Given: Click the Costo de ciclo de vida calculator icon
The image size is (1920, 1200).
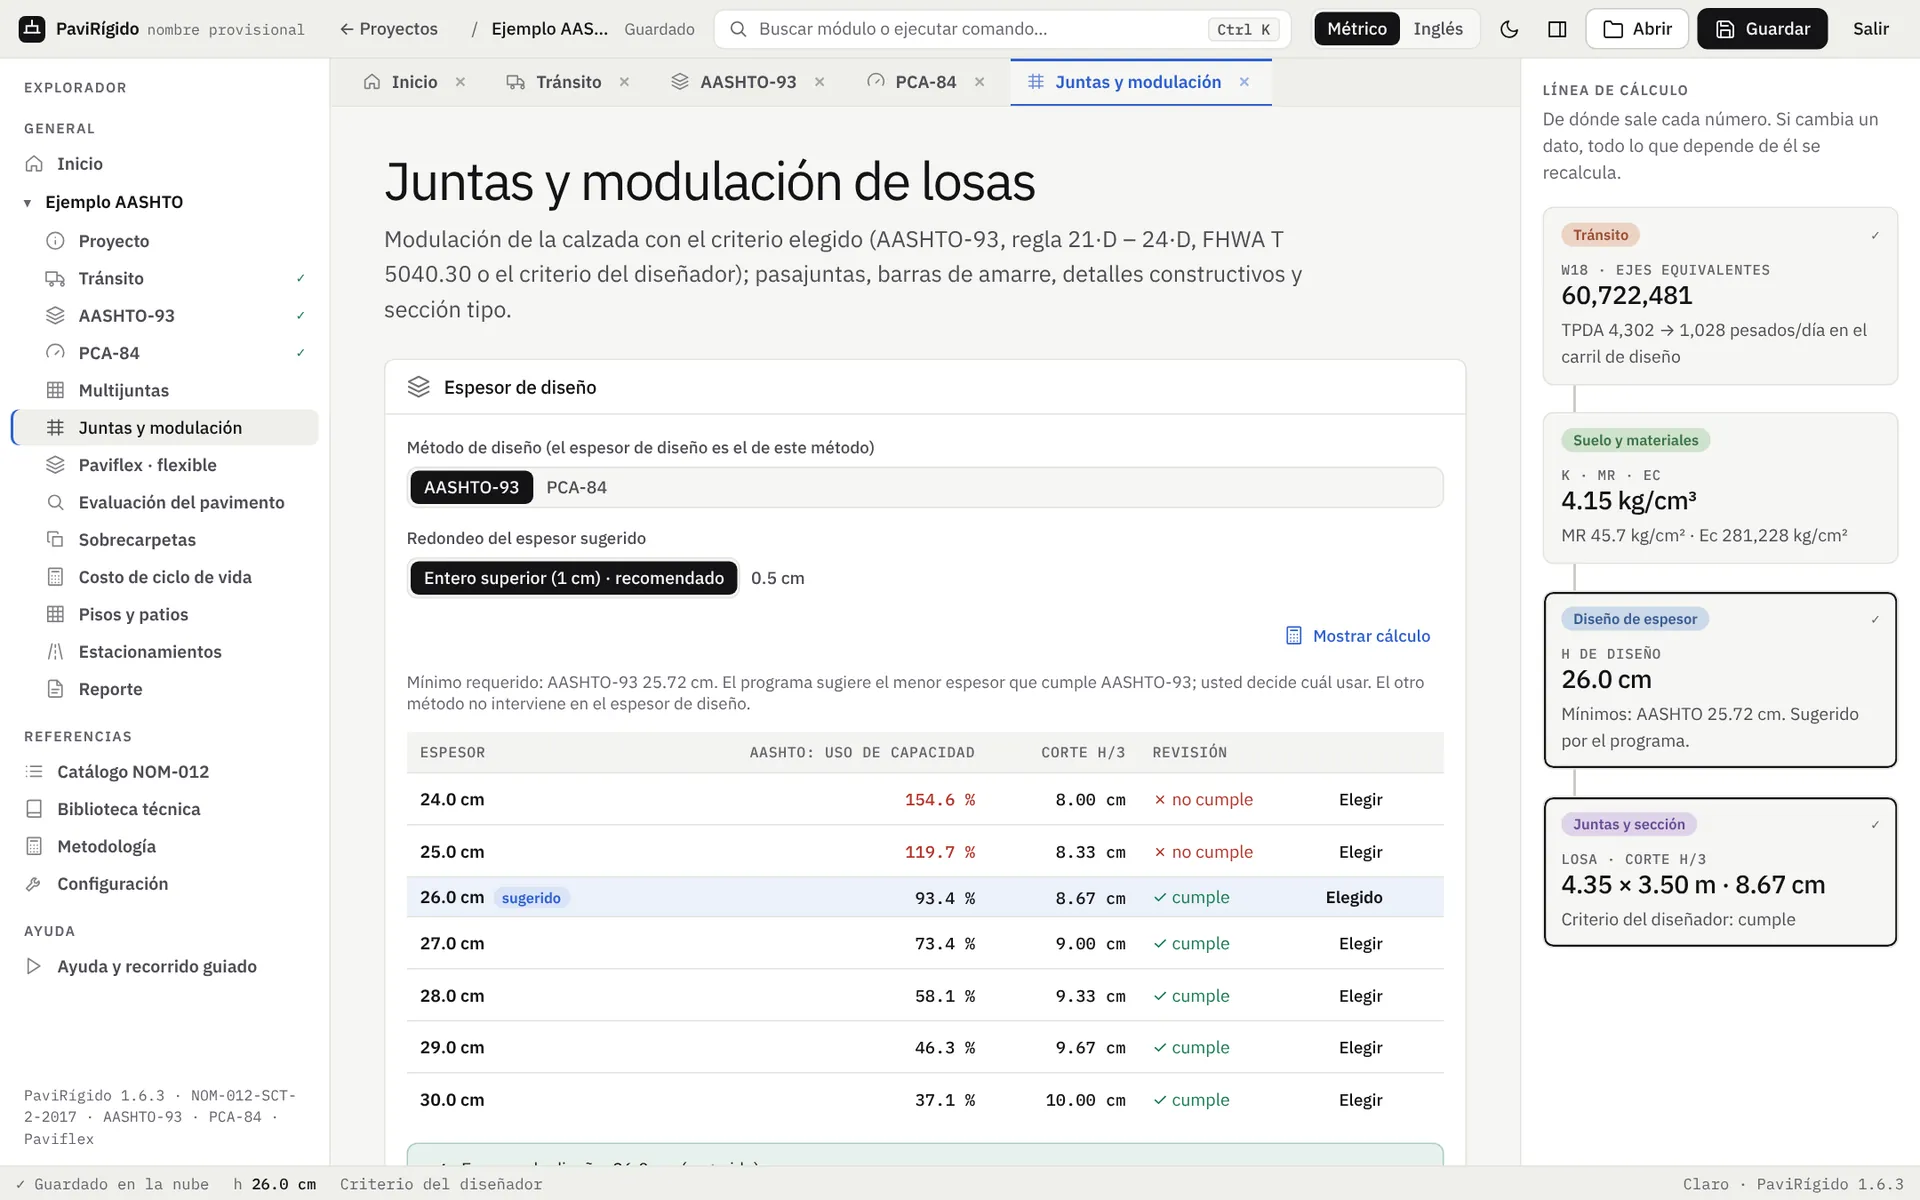Looking at the screenshot, I should 55,577.
